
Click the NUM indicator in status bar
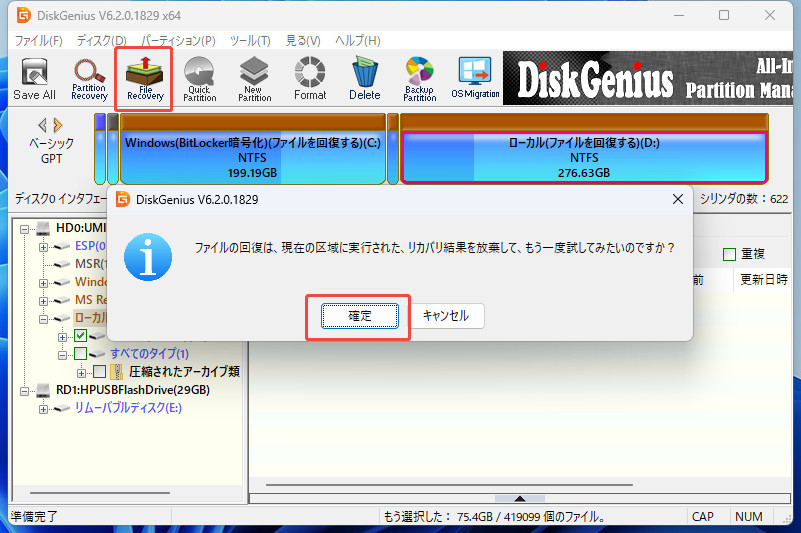pos(748,517)
